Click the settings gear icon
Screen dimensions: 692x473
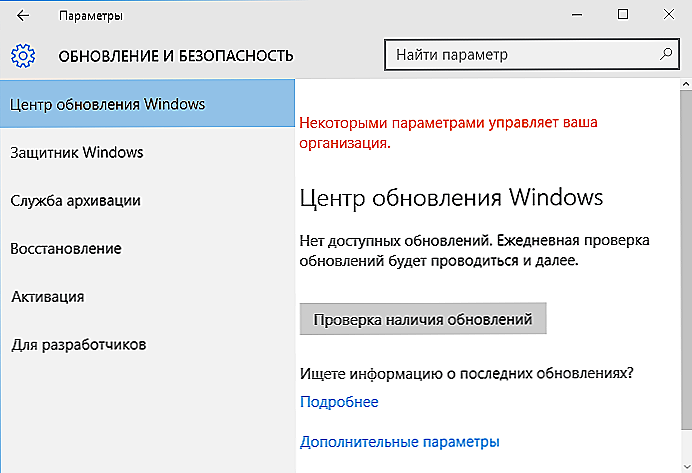23,56
